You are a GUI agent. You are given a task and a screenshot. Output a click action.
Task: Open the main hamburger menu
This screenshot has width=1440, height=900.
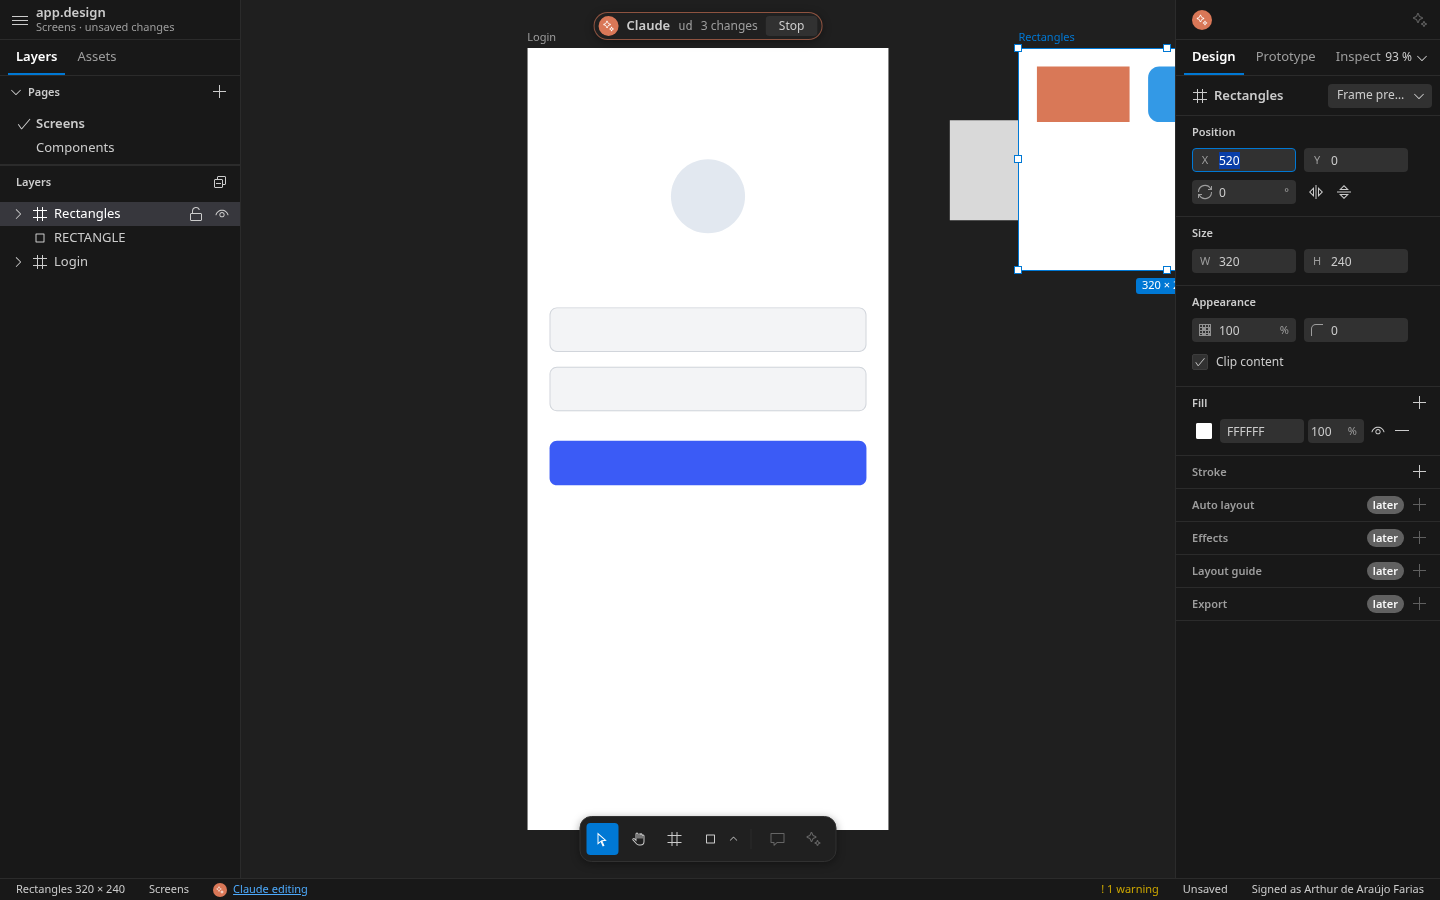[x=19, y=20]
